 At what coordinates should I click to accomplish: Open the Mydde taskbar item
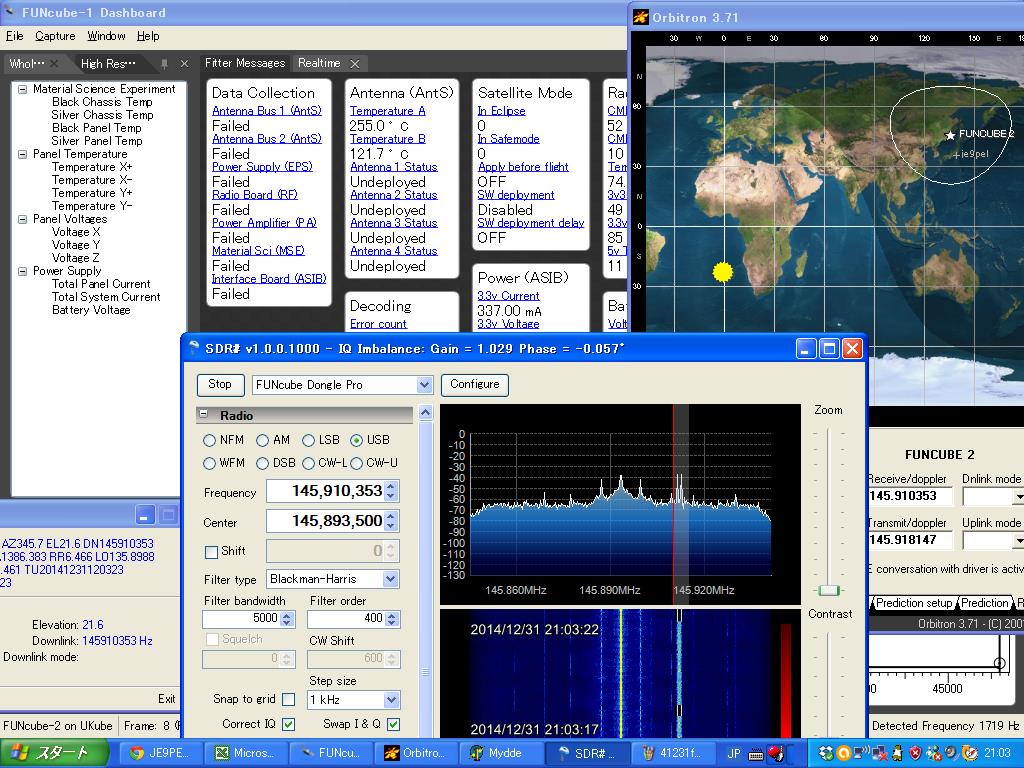click(500, 753)
